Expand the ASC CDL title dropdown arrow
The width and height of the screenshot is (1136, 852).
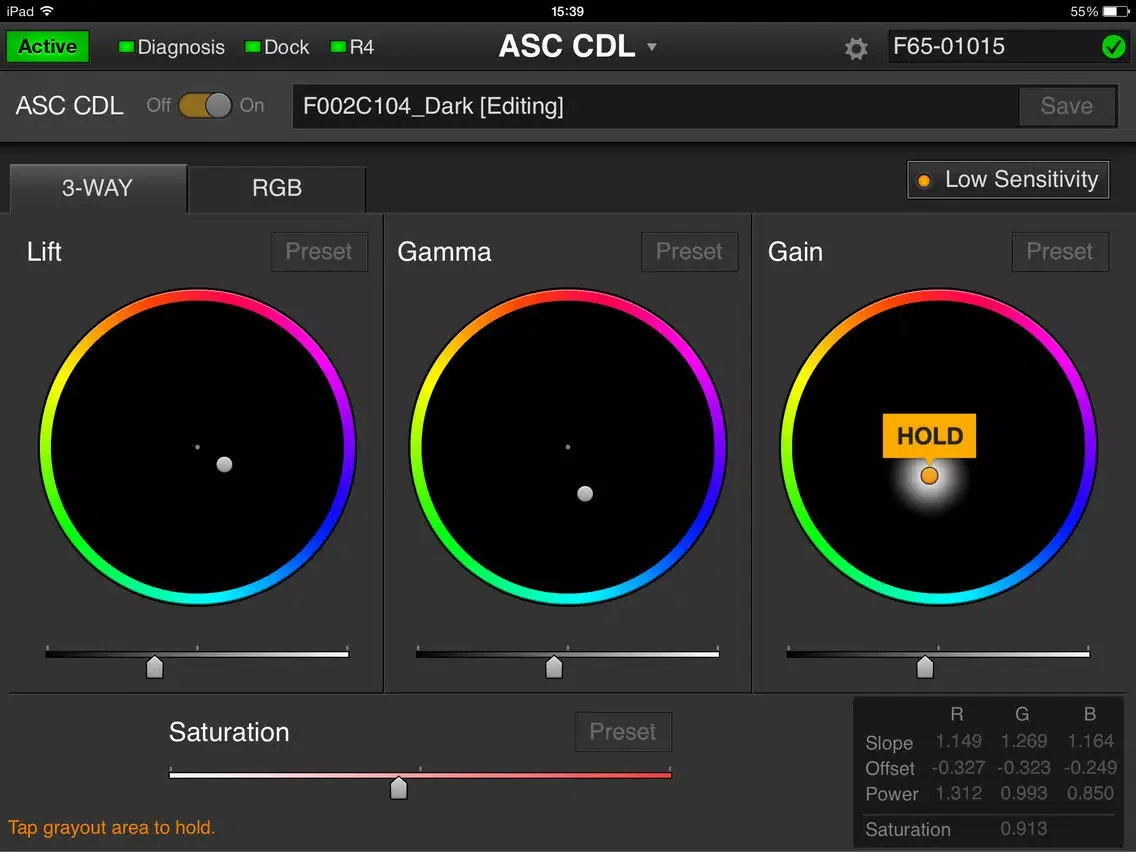pyautogui.click(x=652, y=46)
